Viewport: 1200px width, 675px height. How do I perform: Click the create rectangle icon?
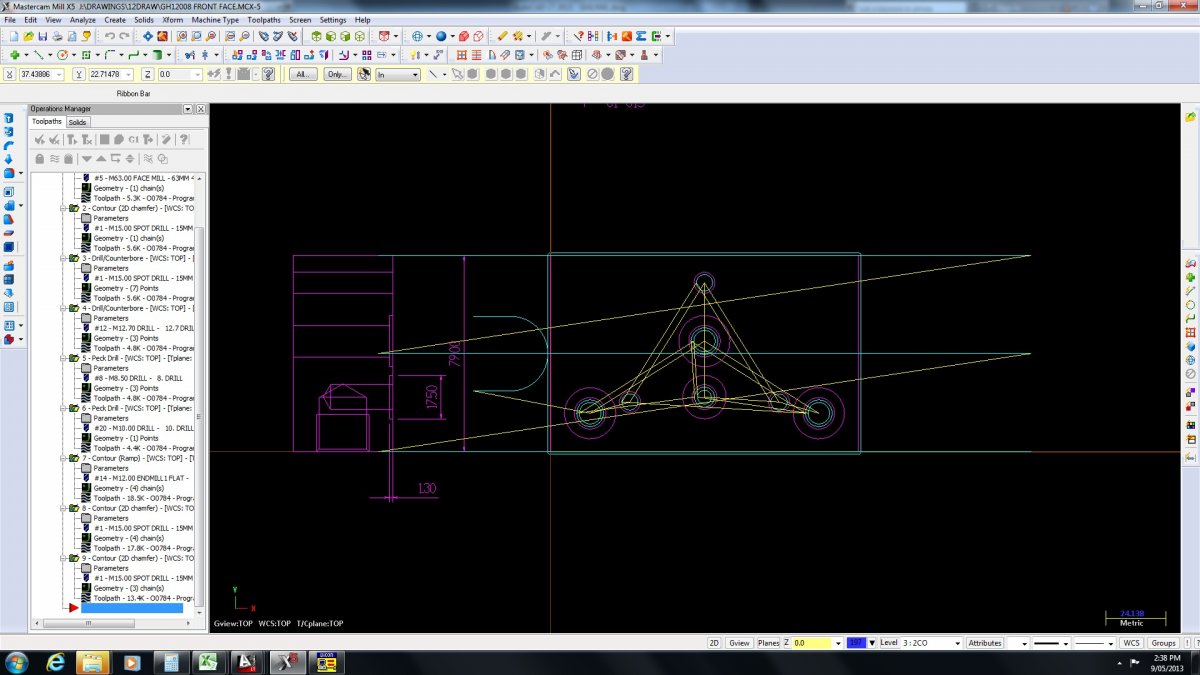86,55
